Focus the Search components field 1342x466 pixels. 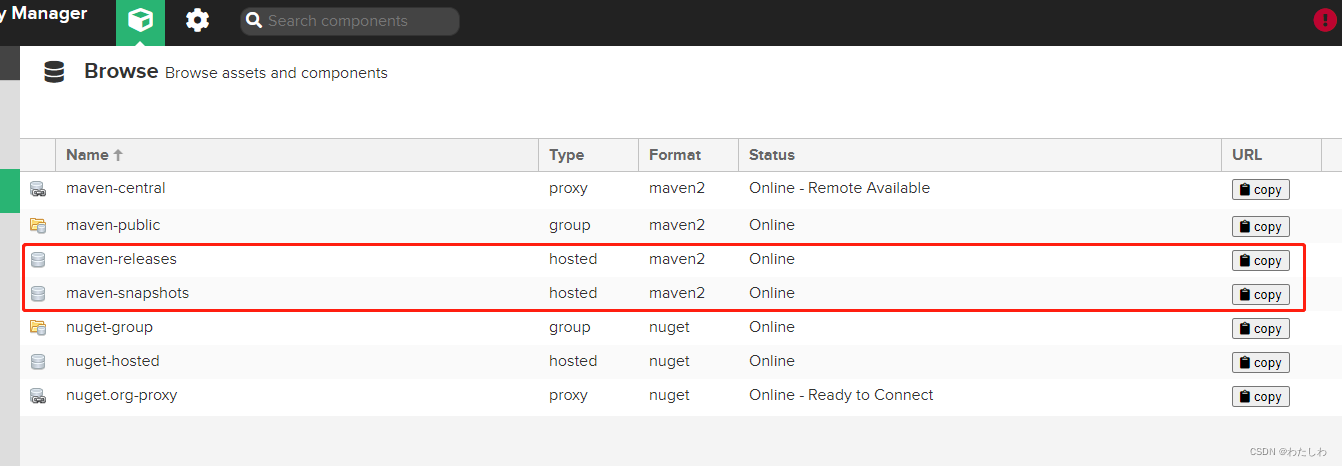350,21
